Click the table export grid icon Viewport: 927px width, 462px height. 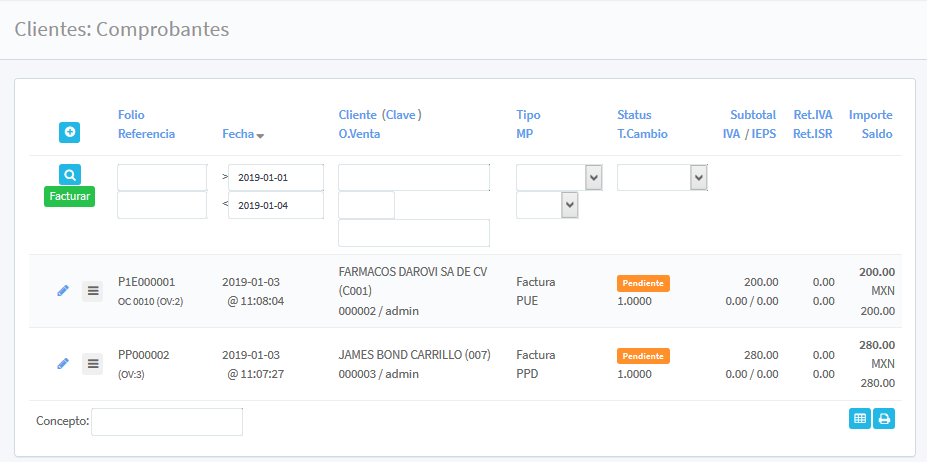pyautogui.click(x=859, y=419)
